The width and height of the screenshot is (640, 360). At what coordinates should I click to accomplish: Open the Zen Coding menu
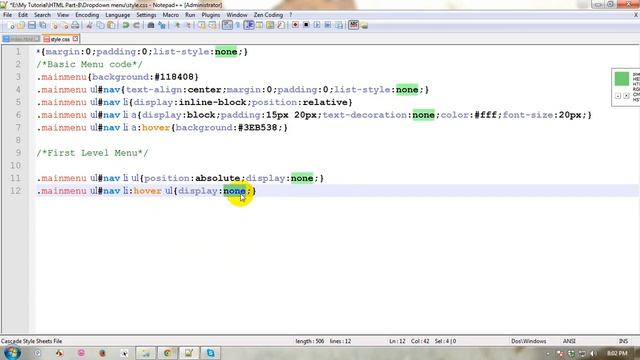268,15
